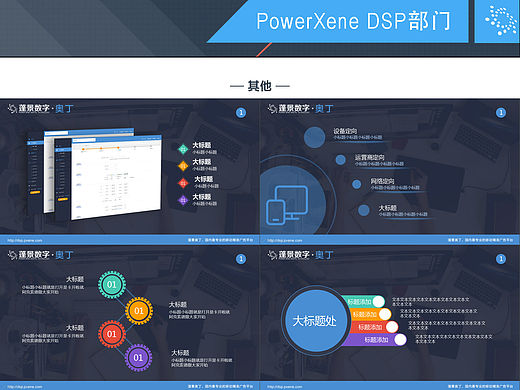Click the large blue circle beside 设备定向
Image resolution: width=520 pixels, height=390 pixels.
[314, 137]
